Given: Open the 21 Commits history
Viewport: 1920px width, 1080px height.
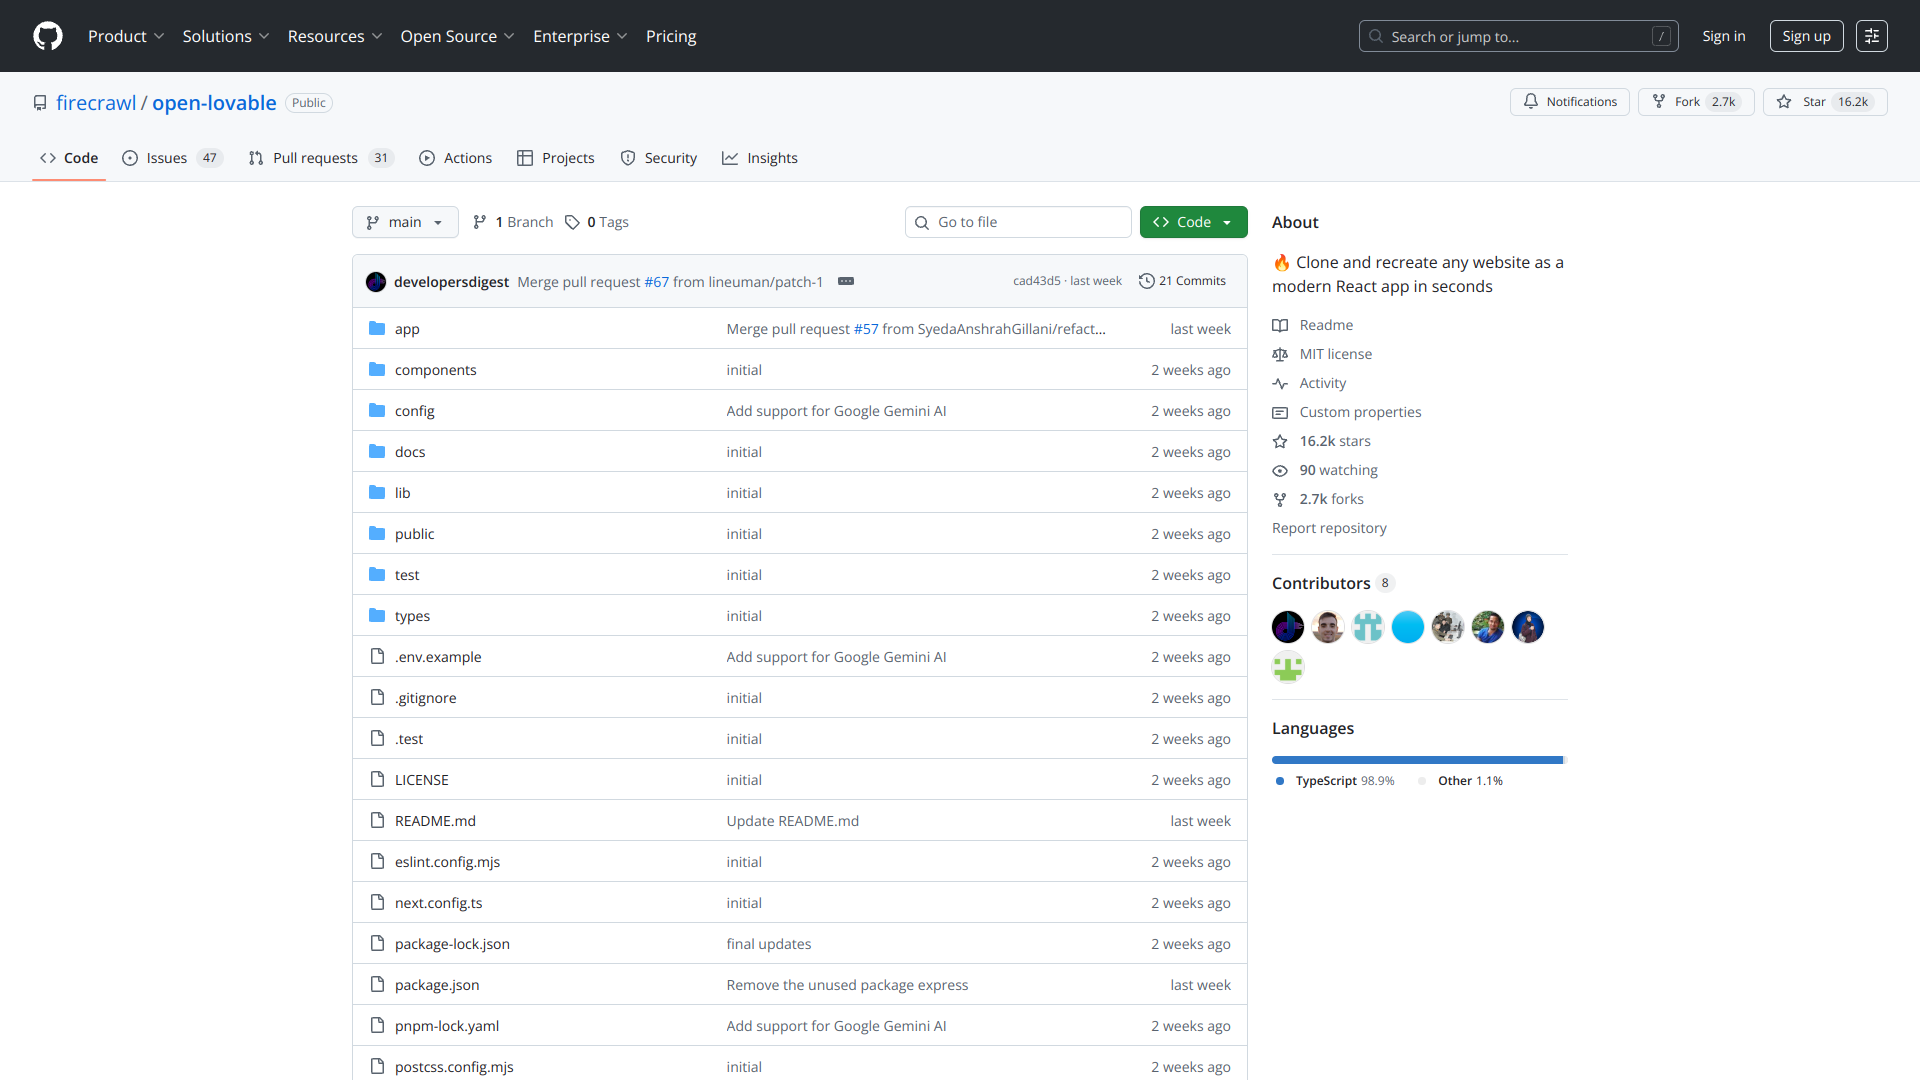Looking at the screenshot, I should pos(1182,281).
